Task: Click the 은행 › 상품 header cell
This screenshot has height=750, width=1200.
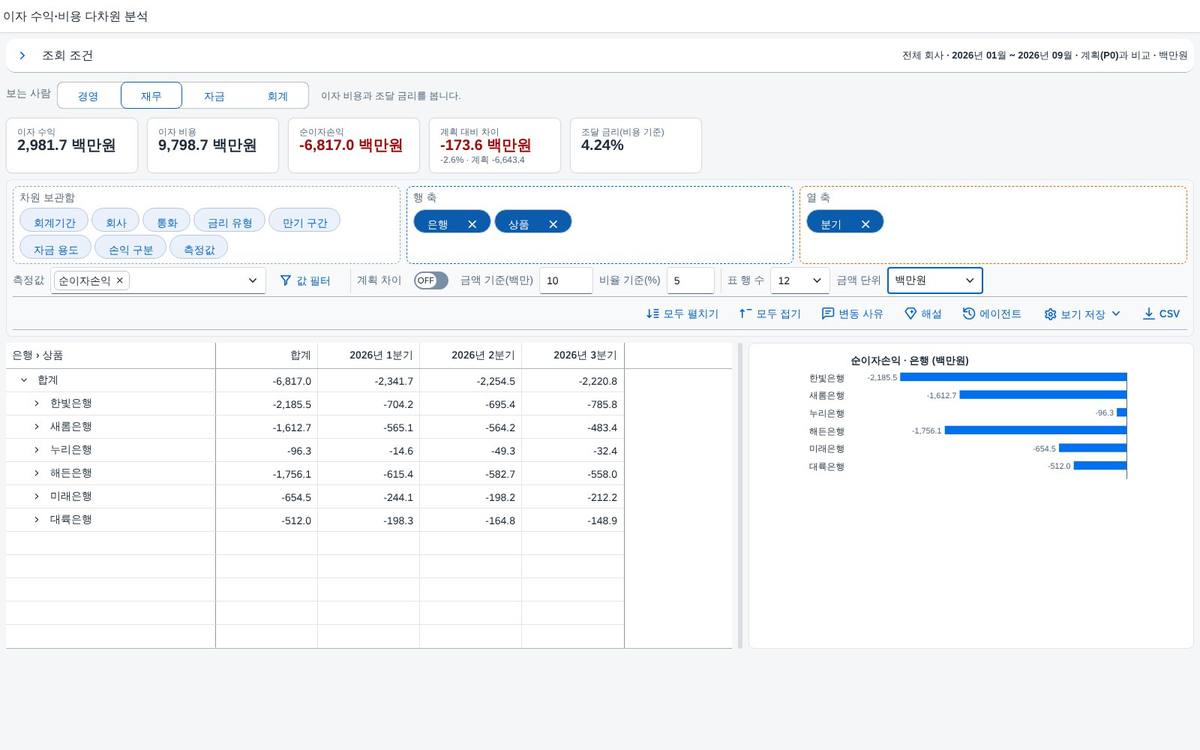Action: click(110, 355)
